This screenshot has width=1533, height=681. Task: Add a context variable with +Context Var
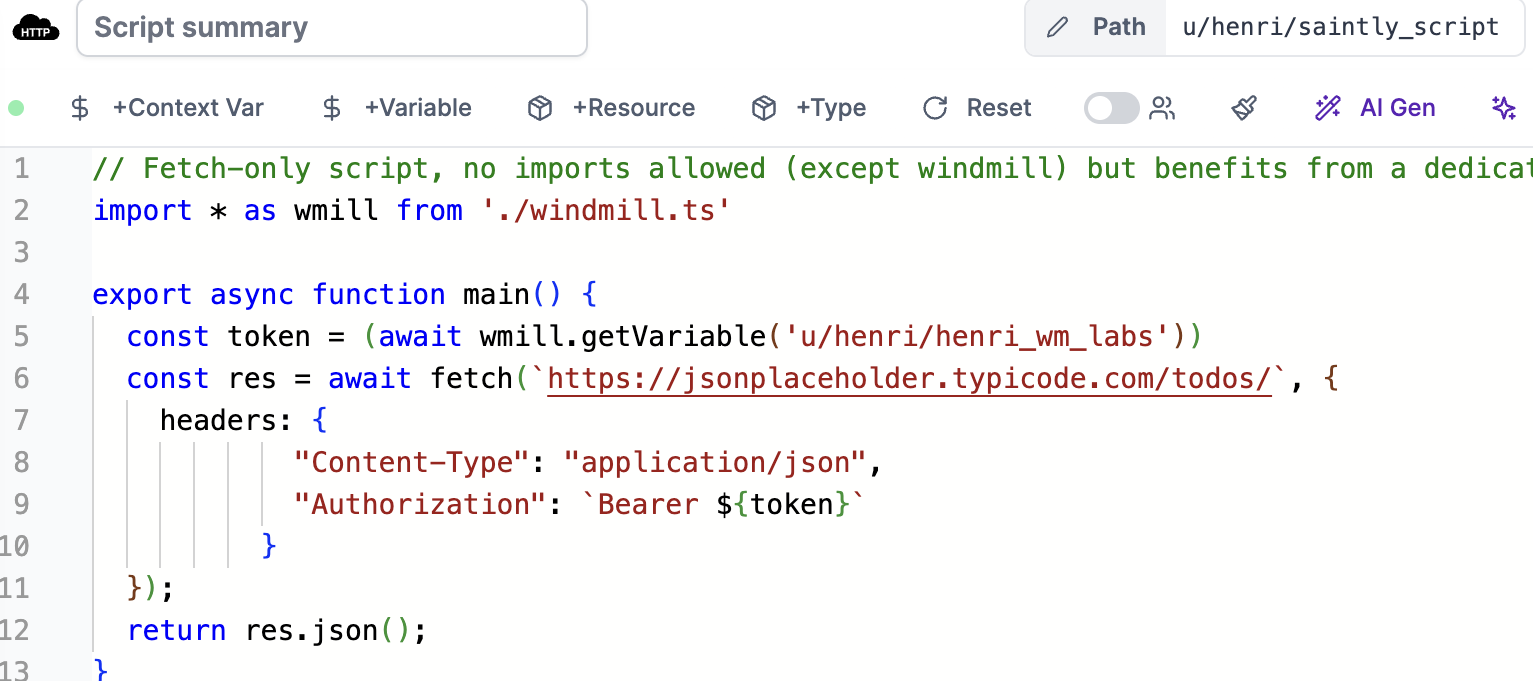tap(168, 108)
